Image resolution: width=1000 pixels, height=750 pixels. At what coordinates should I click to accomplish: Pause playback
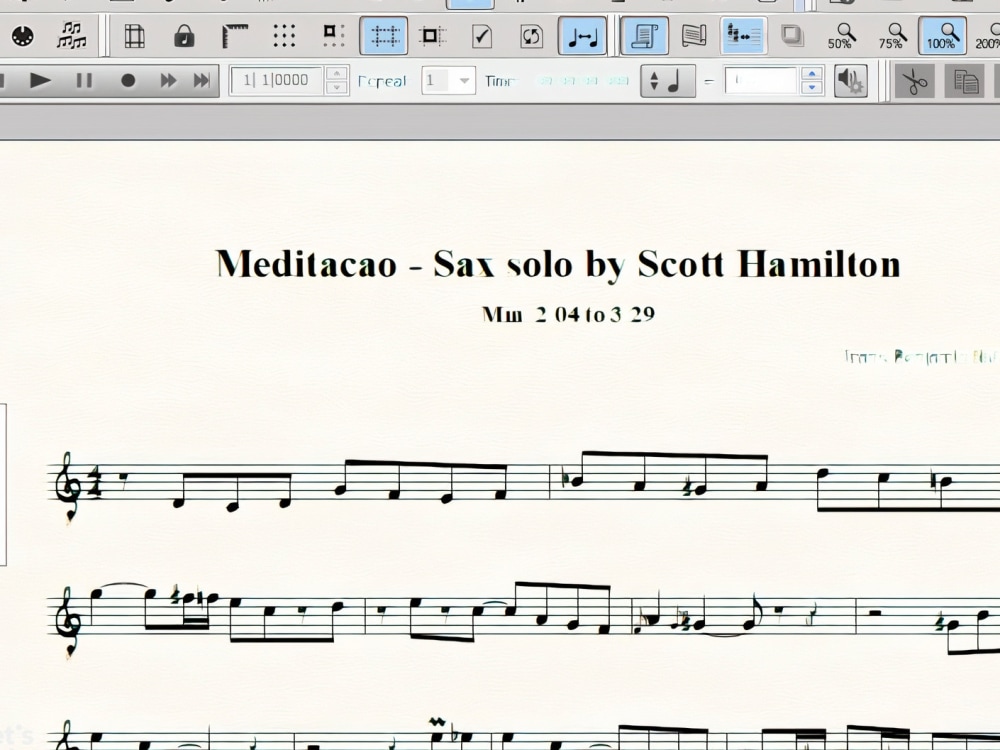pos(84,80)
